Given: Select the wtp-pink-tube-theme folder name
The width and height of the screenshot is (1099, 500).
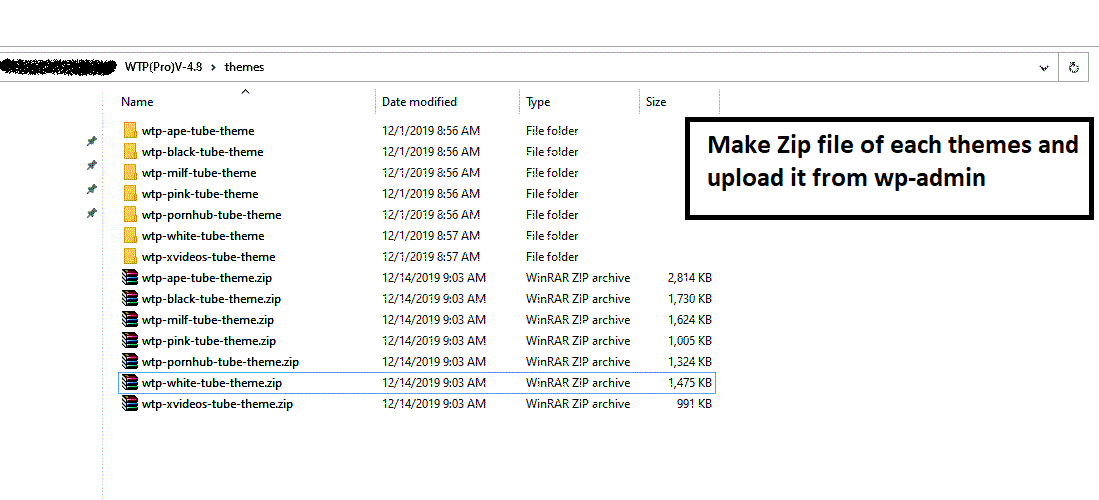Looking at the screenshot, I should [200, 194].
